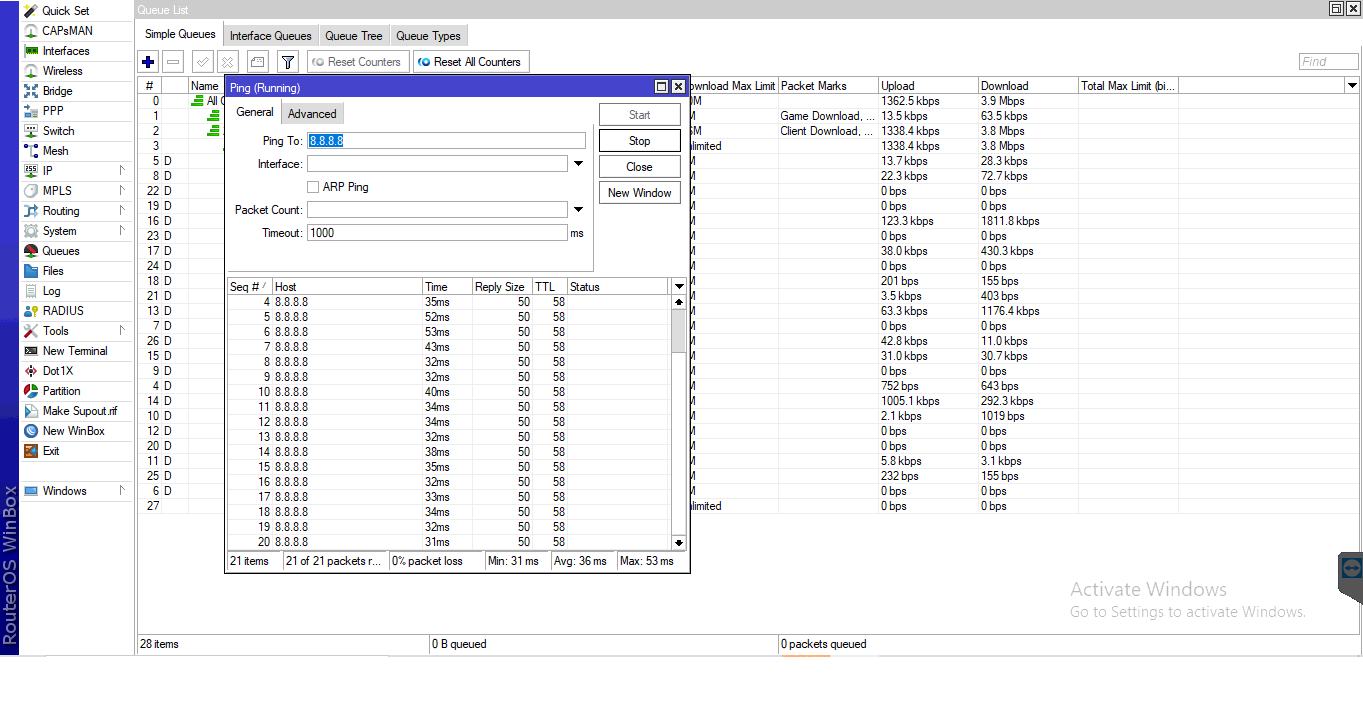Click the comment icon in queue toolbar

coord(257,62)
